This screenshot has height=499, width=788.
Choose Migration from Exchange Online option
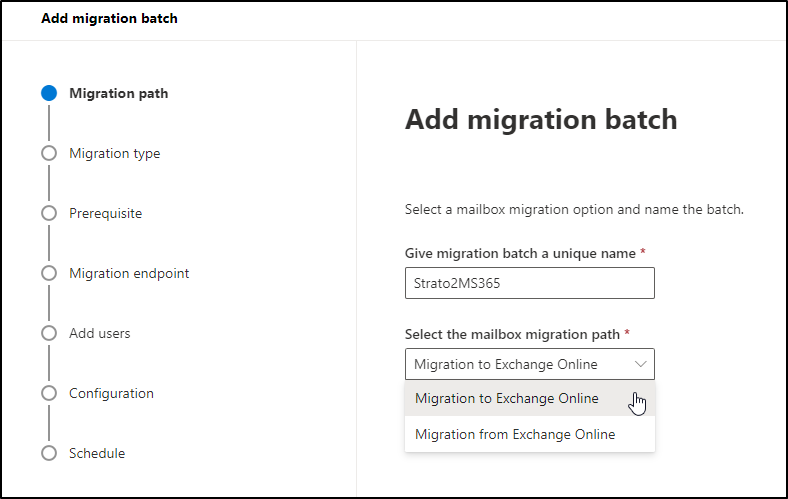(x=530, y=434)
